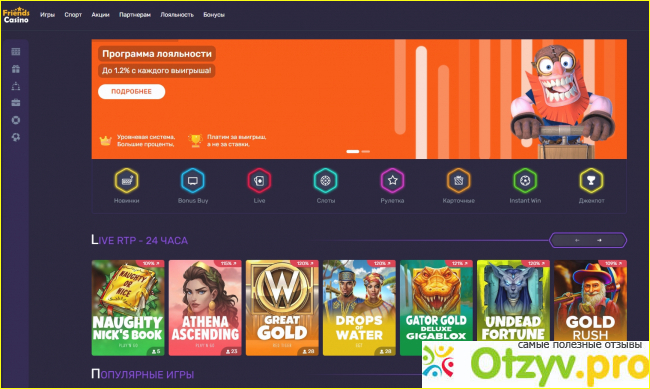
Task: Open the Игры menu item
Action: [47, 15]
